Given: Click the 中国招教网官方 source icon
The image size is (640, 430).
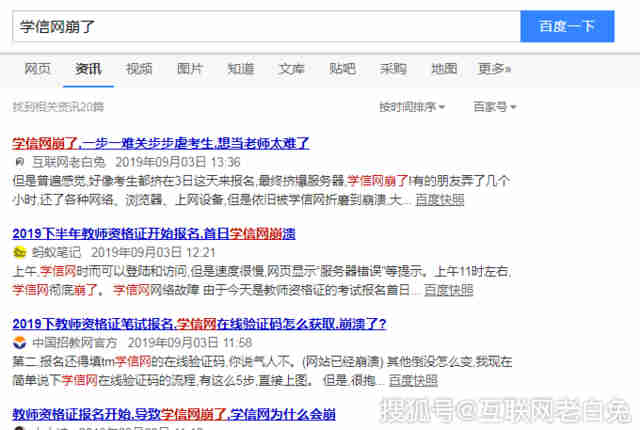Looking at the screenshot, I should click(x=19, y=343).
